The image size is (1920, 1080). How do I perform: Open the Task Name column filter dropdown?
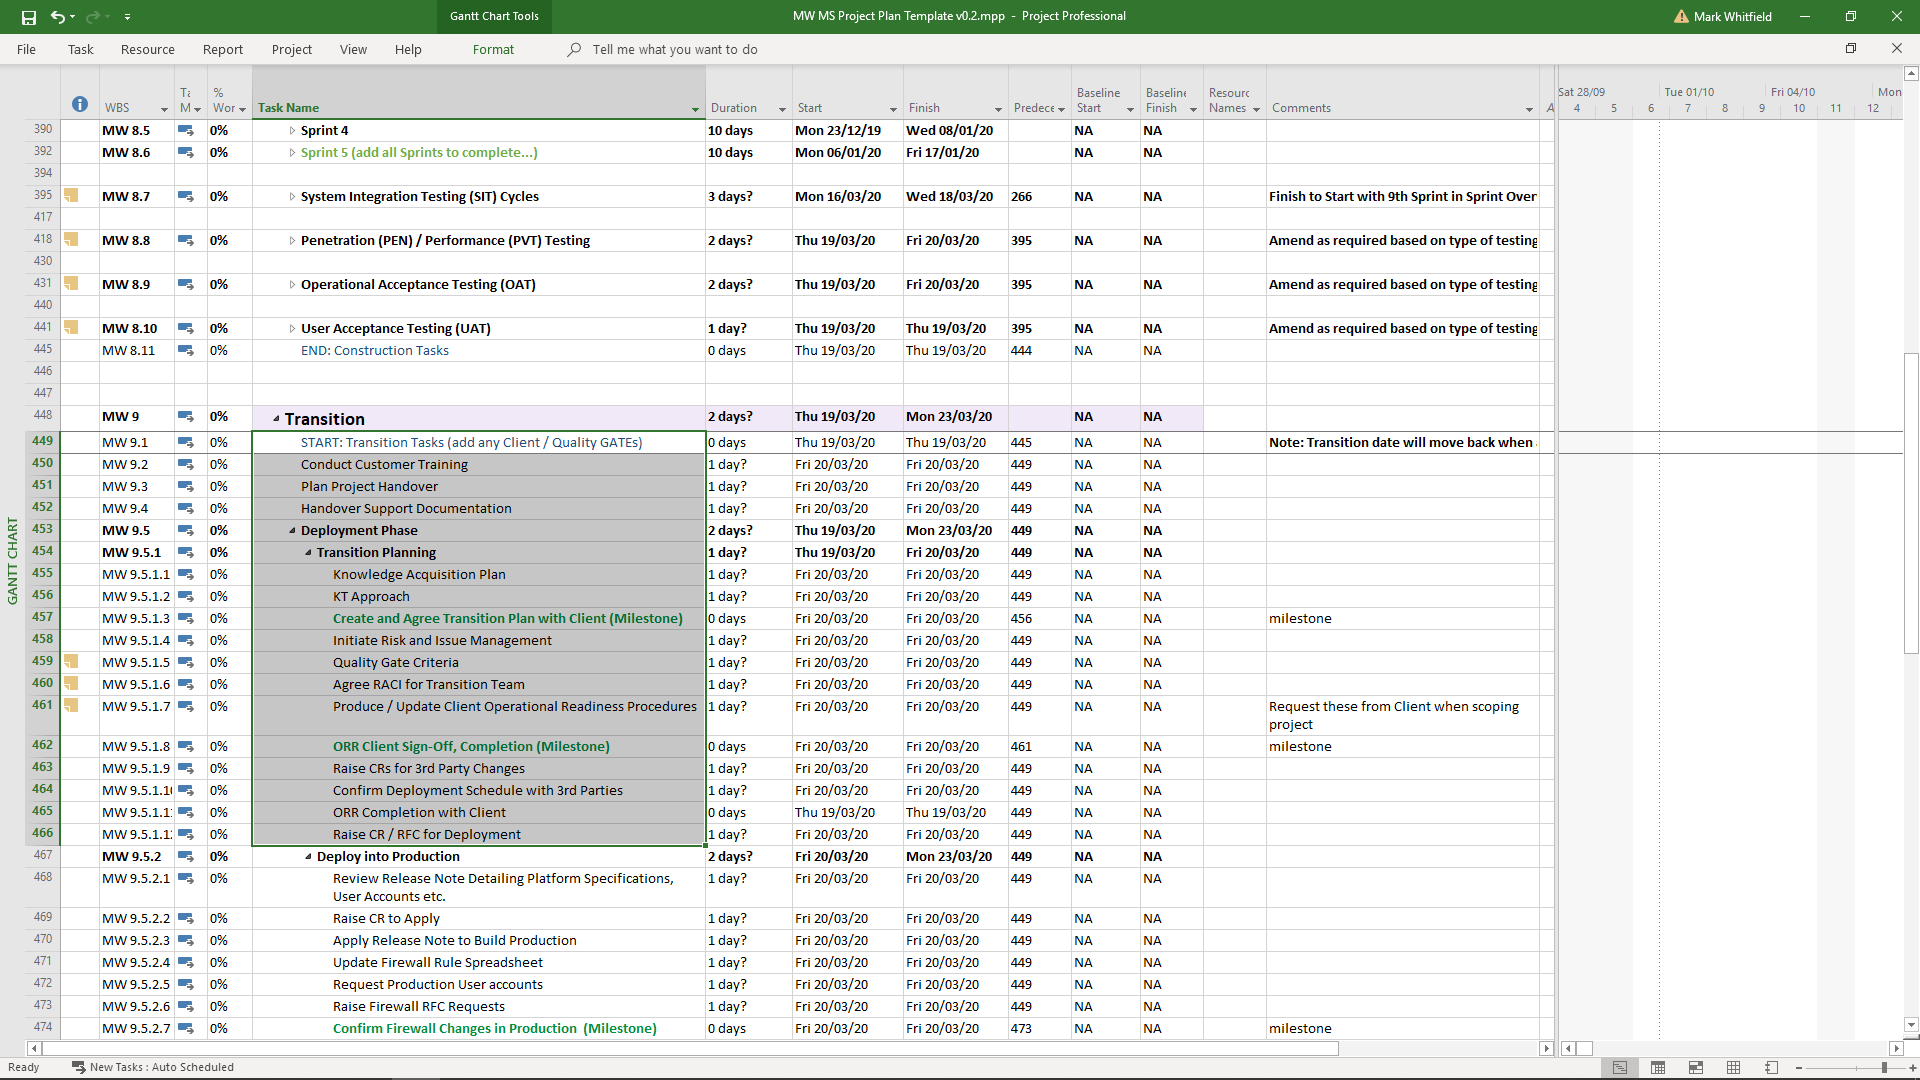pyautogui.click(x=695, y=109)
